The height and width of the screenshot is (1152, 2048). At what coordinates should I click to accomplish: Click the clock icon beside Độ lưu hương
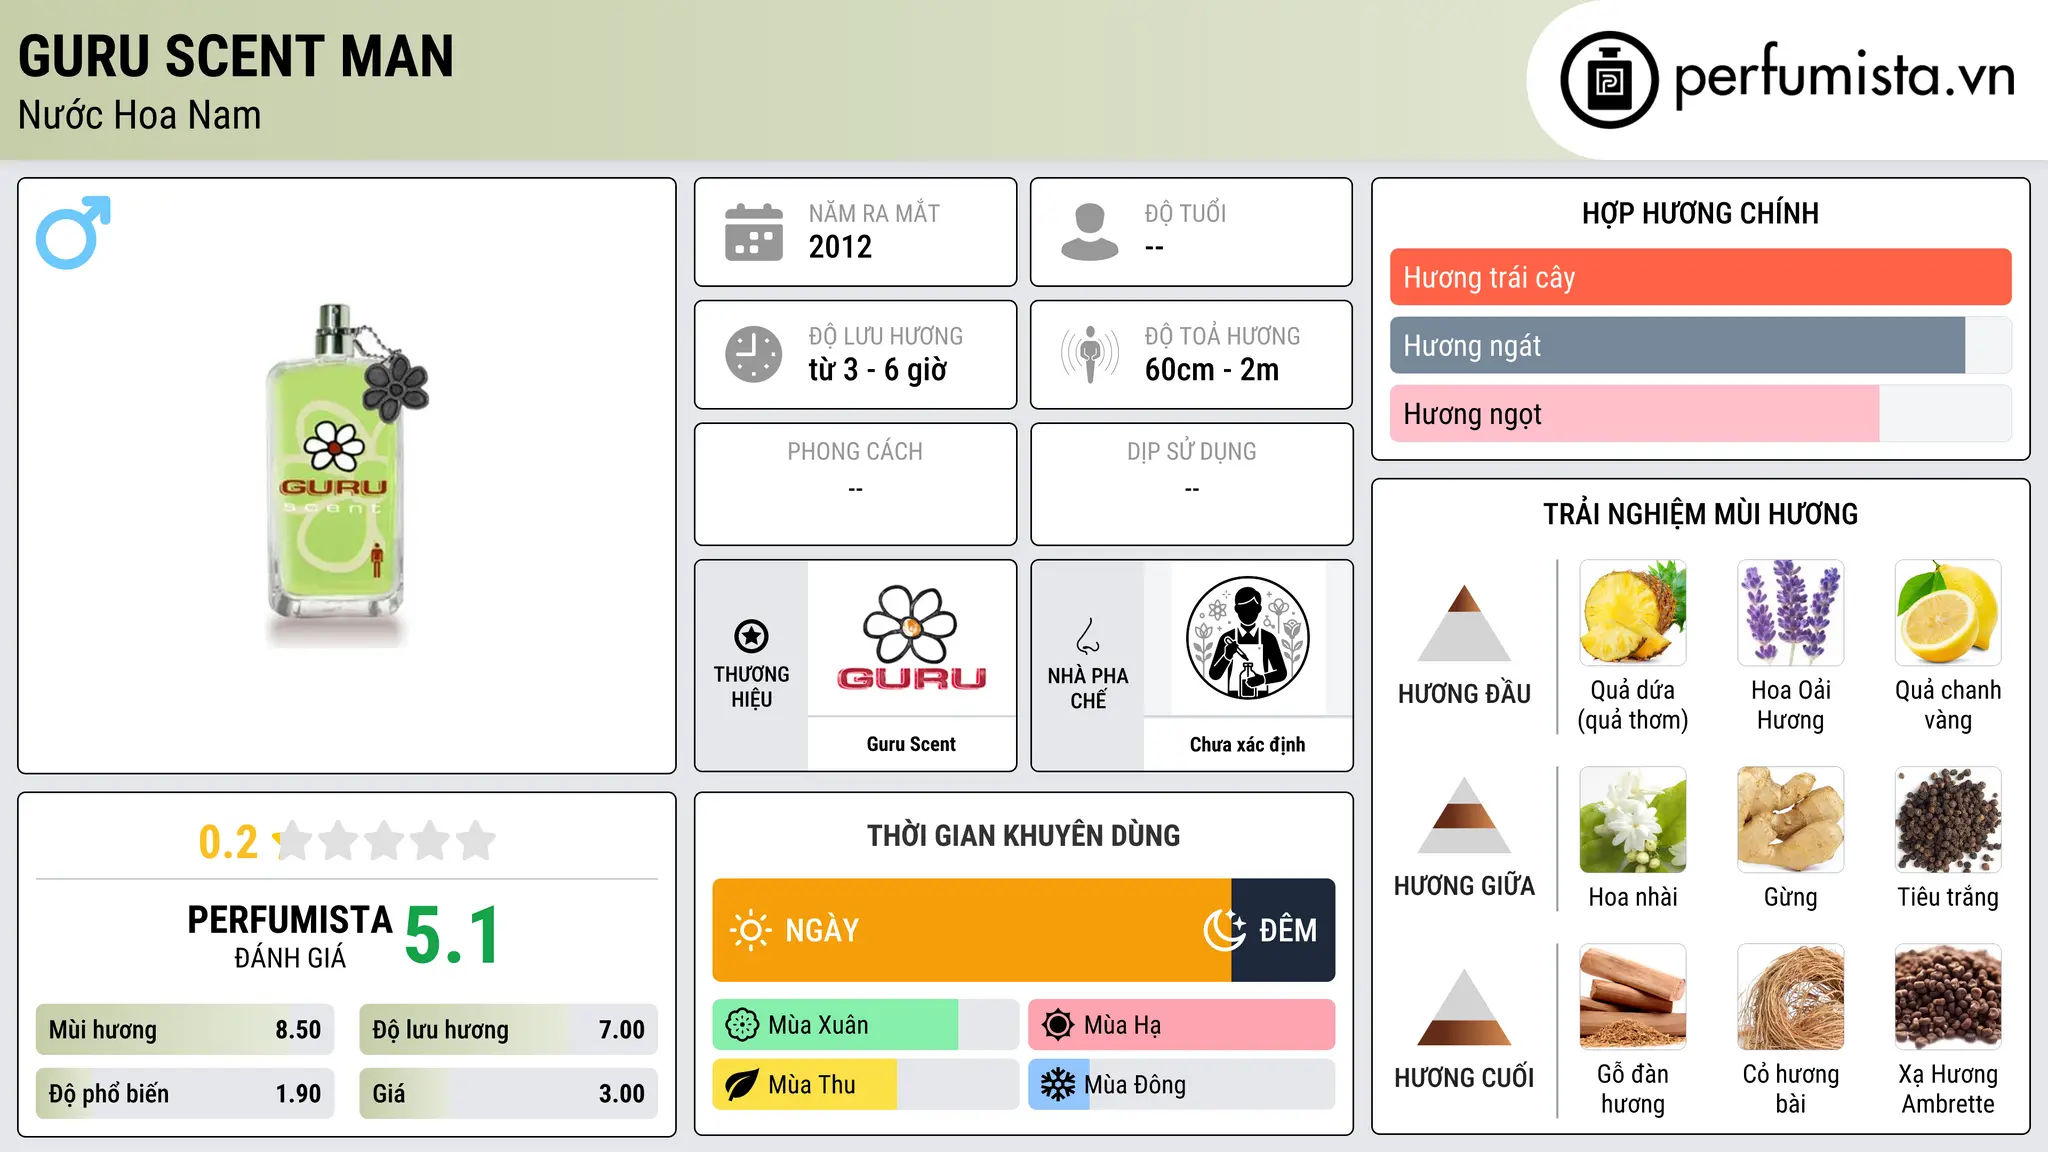click(754, 354)
